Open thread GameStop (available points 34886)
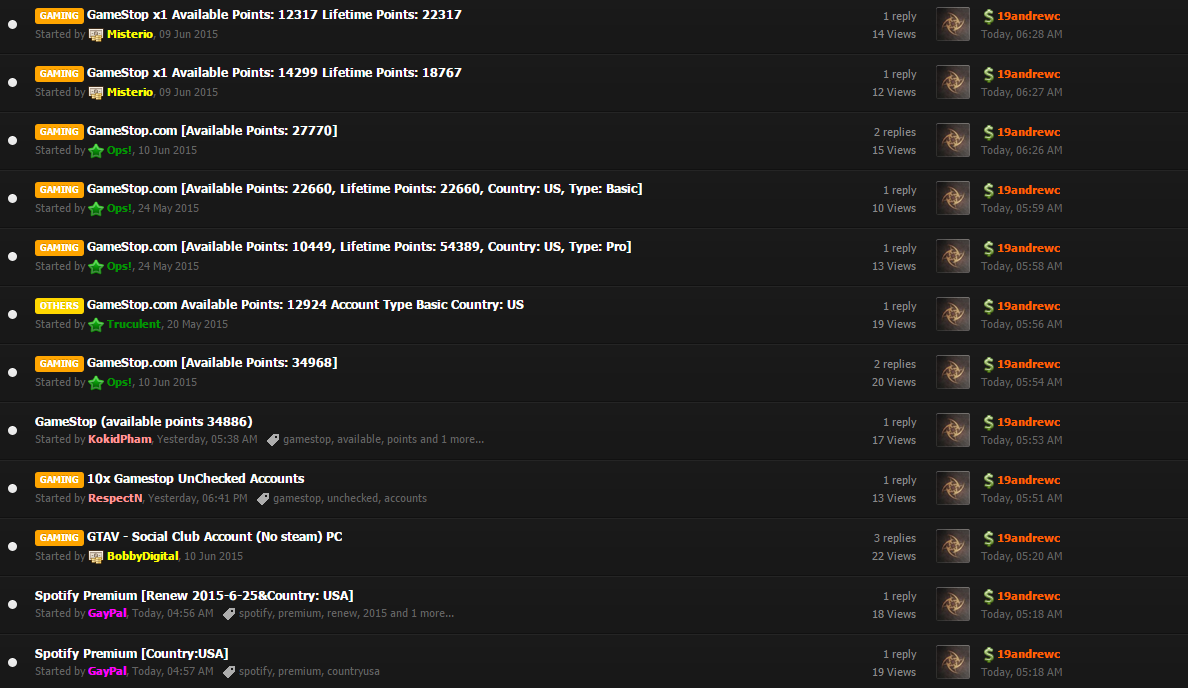The height and width of the screenshot is (688, 1188). pos(144,421)
